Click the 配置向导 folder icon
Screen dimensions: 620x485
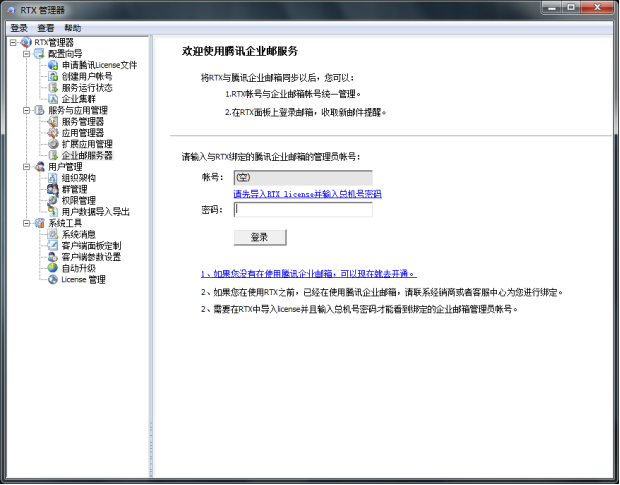[39, 53]
